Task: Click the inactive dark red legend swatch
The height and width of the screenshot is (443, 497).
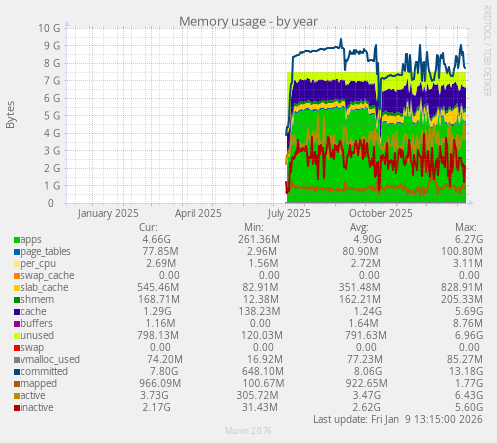Action: [x=17, y=408]
